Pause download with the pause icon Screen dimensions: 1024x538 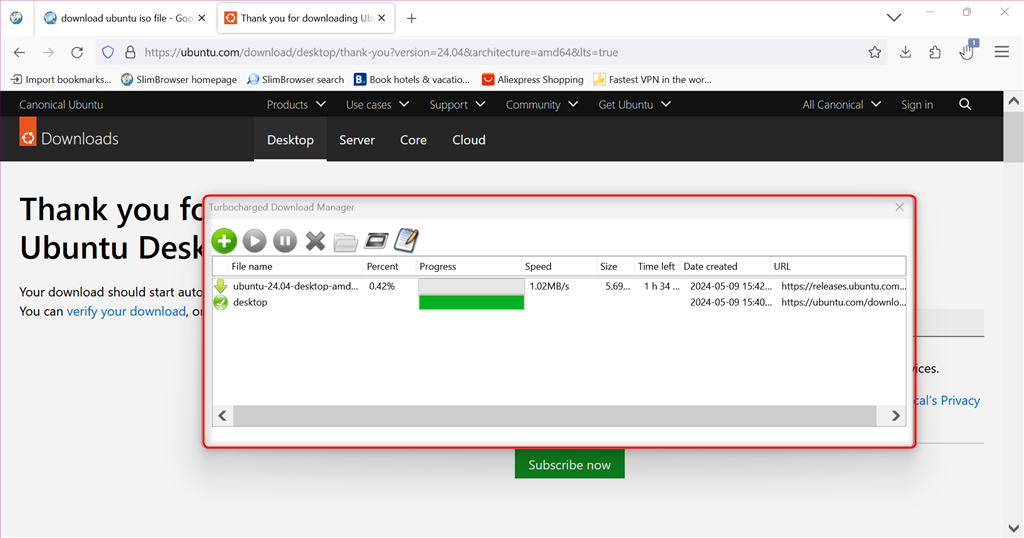(285, 241)
